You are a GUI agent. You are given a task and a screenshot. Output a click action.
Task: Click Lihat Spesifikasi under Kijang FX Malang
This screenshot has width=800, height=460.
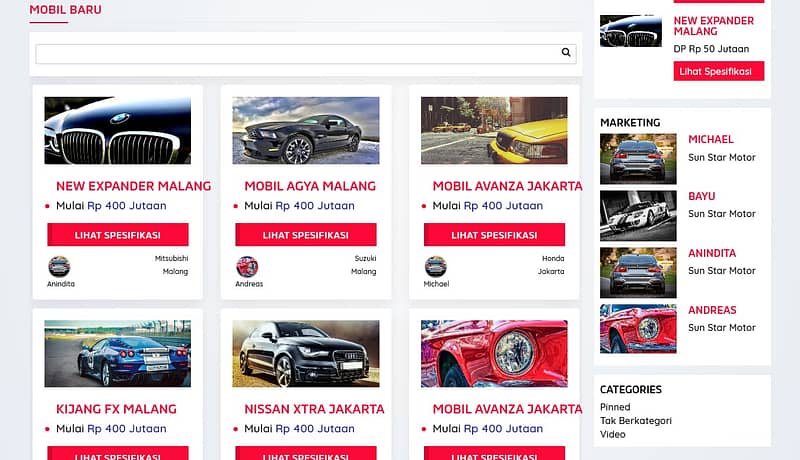tap(118, 453)
